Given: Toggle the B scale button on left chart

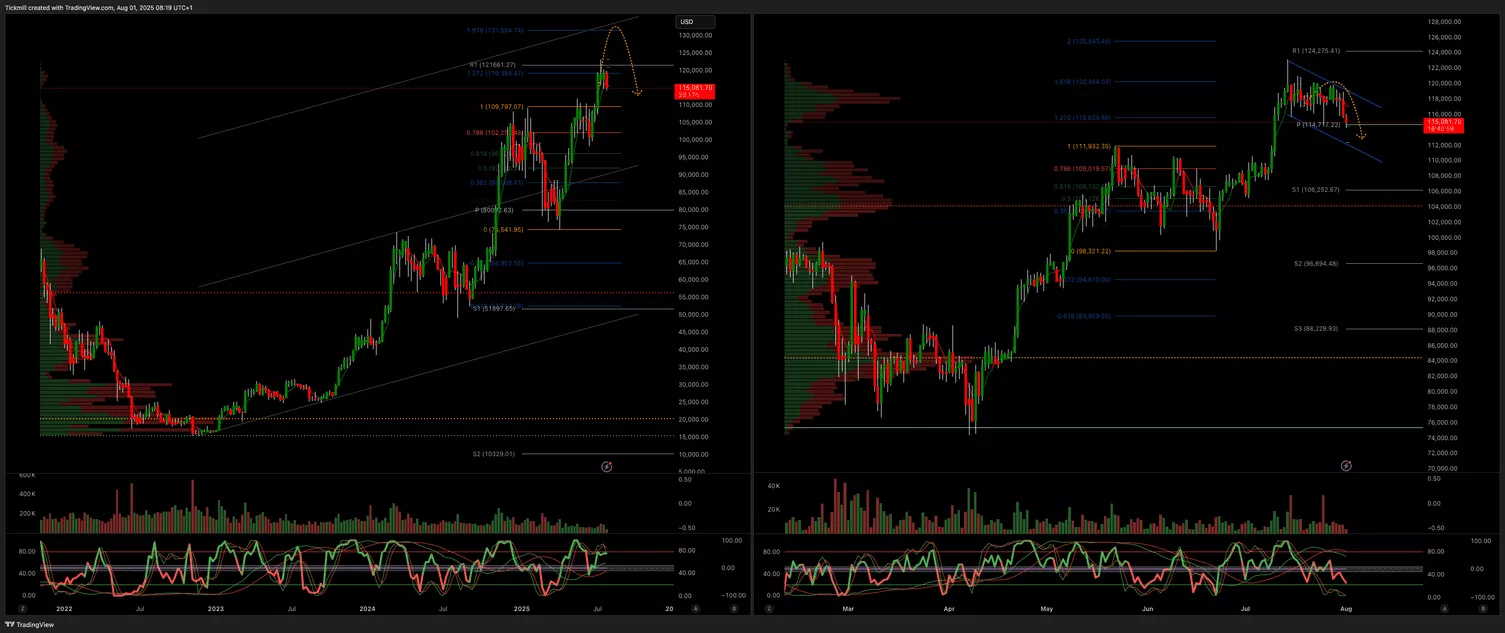Looking at the screenshot, I should pyautogui.click(x=733, y=608).
